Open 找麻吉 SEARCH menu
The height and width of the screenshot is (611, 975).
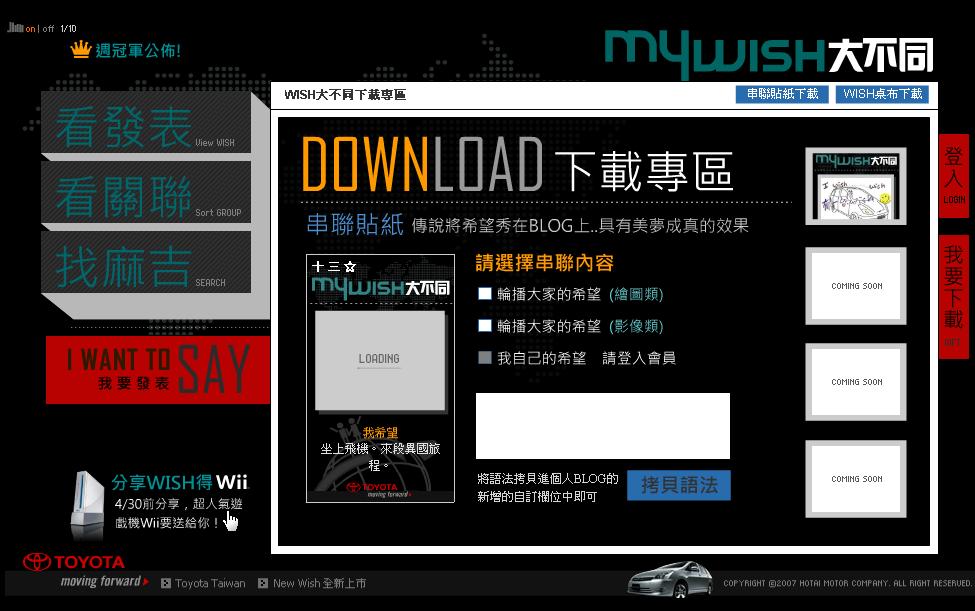(x=146, y=264)
